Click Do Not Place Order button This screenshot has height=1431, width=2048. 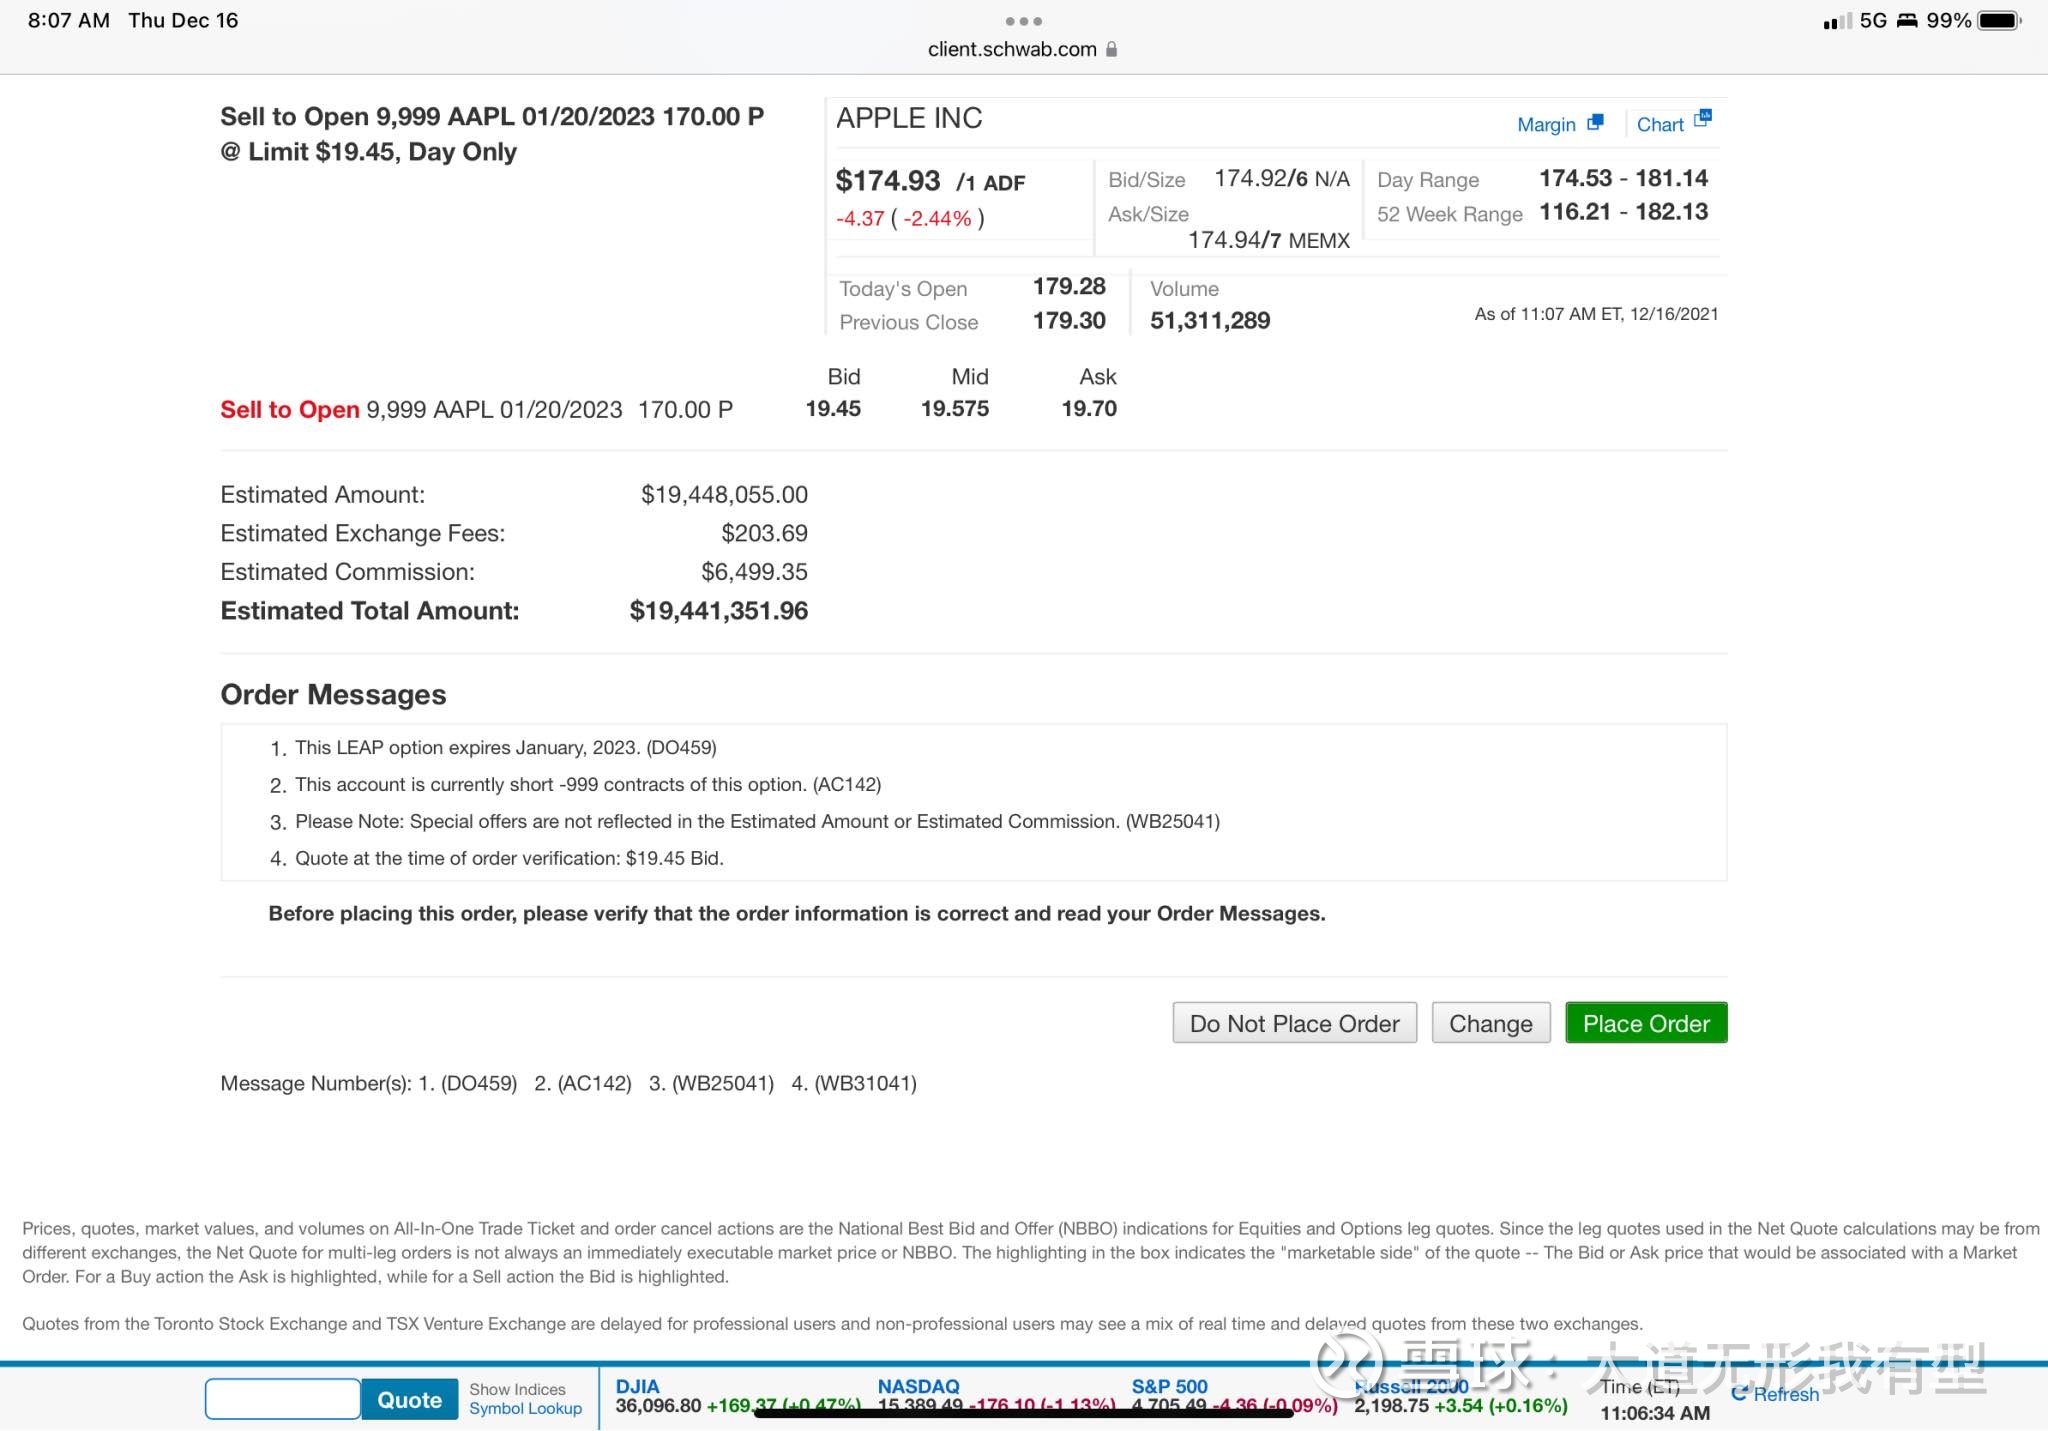pyautogui.click(x=1294, y=1023)
